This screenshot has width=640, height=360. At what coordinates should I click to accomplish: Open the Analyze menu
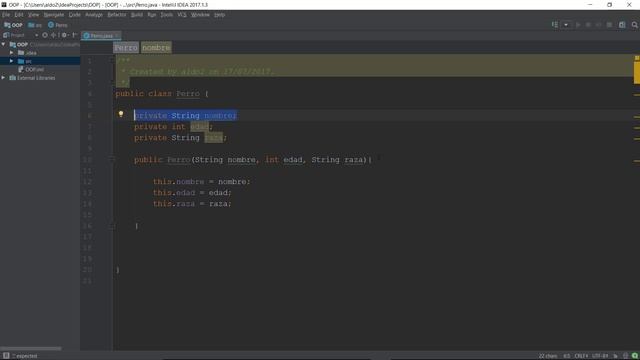(x=94, y=15)
